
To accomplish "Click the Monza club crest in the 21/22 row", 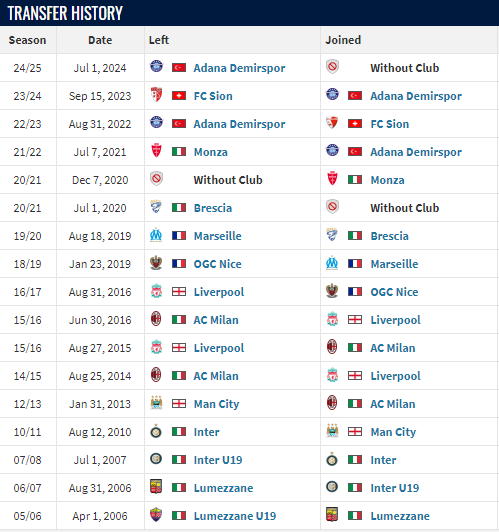I will pos(156,151).
